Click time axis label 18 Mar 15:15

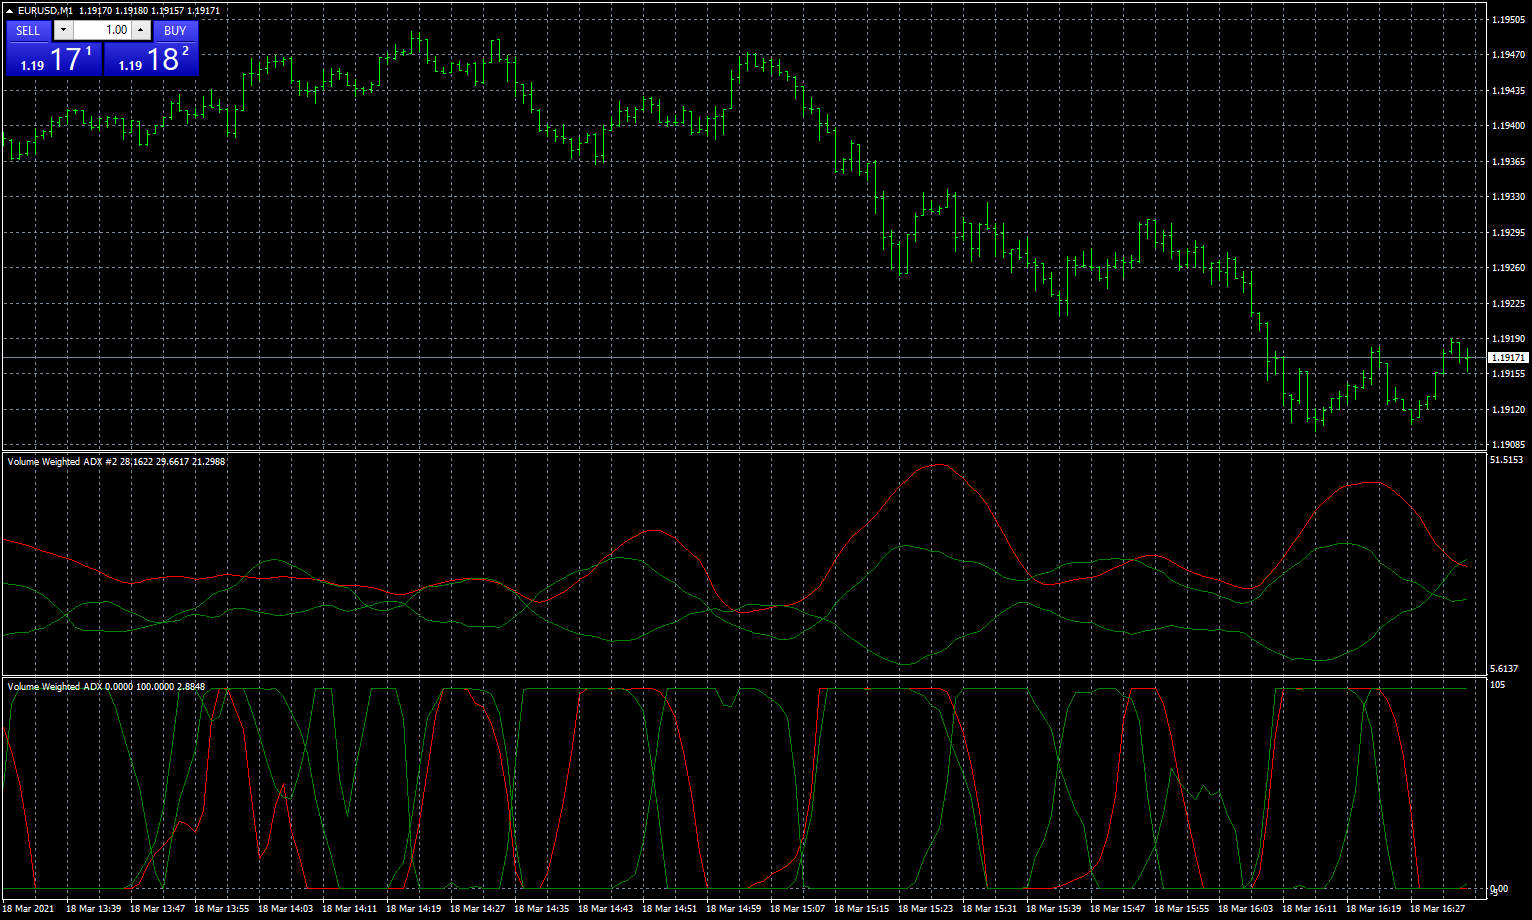(862, 909)
